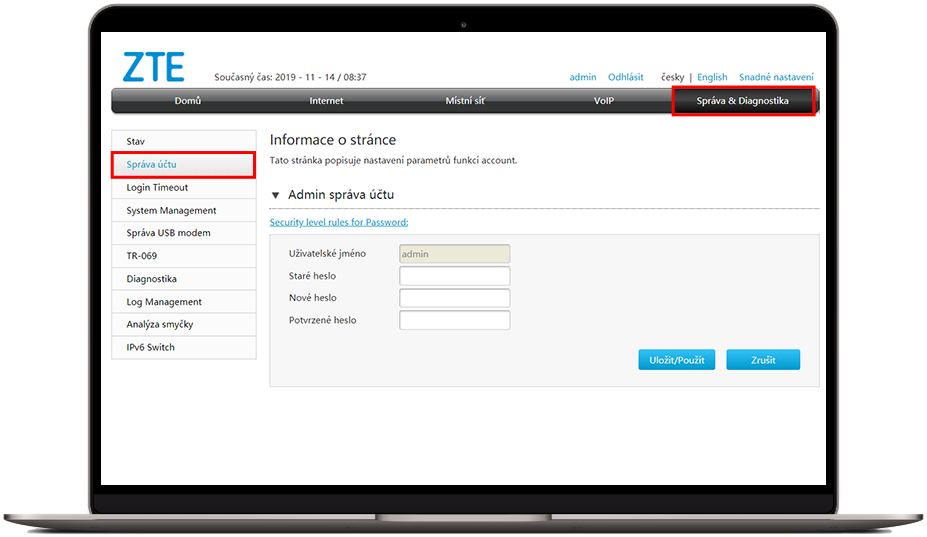Open the Internet tab
Viewport: 927px width, 537px height.
coord(326,101)
